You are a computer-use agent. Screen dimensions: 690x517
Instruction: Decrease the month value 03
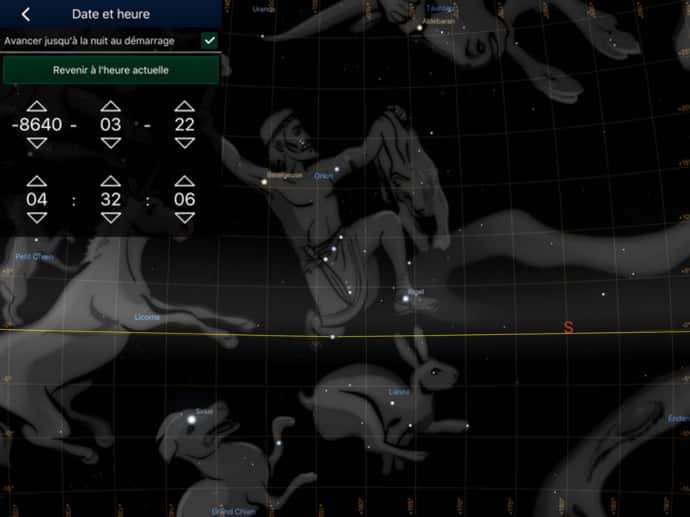click(x=110, y=143)
